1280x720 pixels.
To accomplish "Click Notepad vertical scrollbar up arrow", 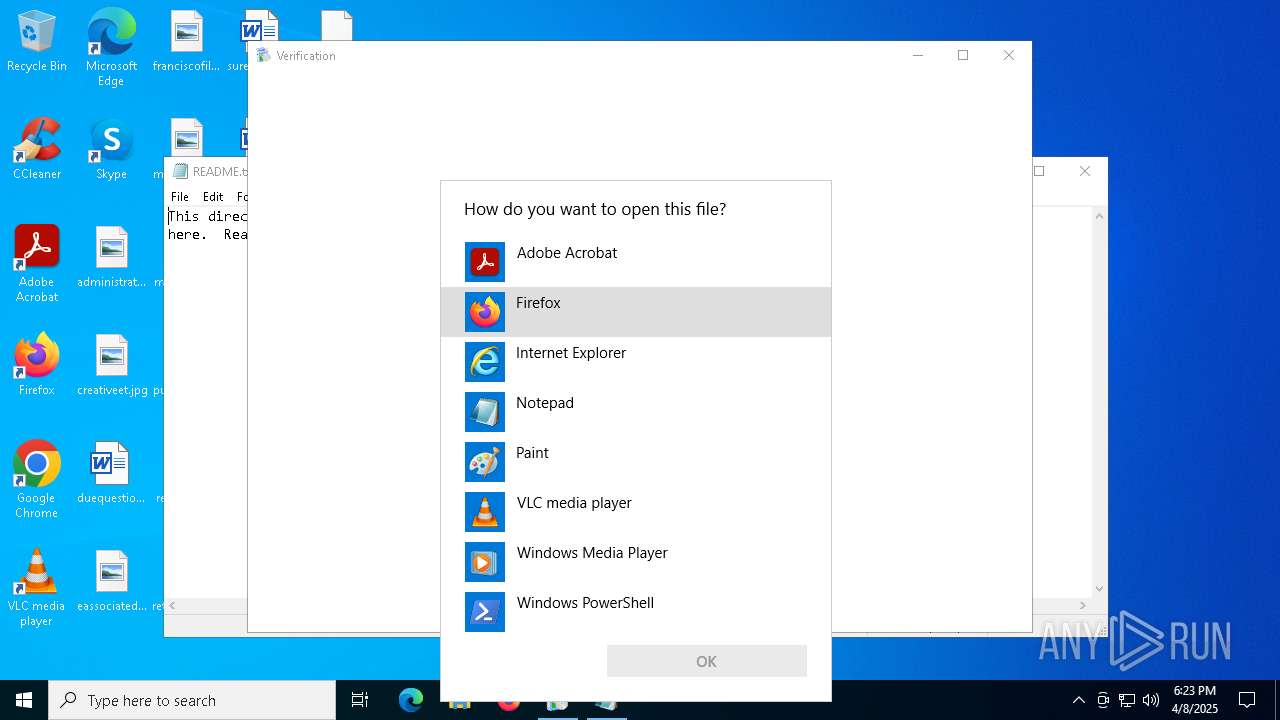I will tap(1099, 216).
